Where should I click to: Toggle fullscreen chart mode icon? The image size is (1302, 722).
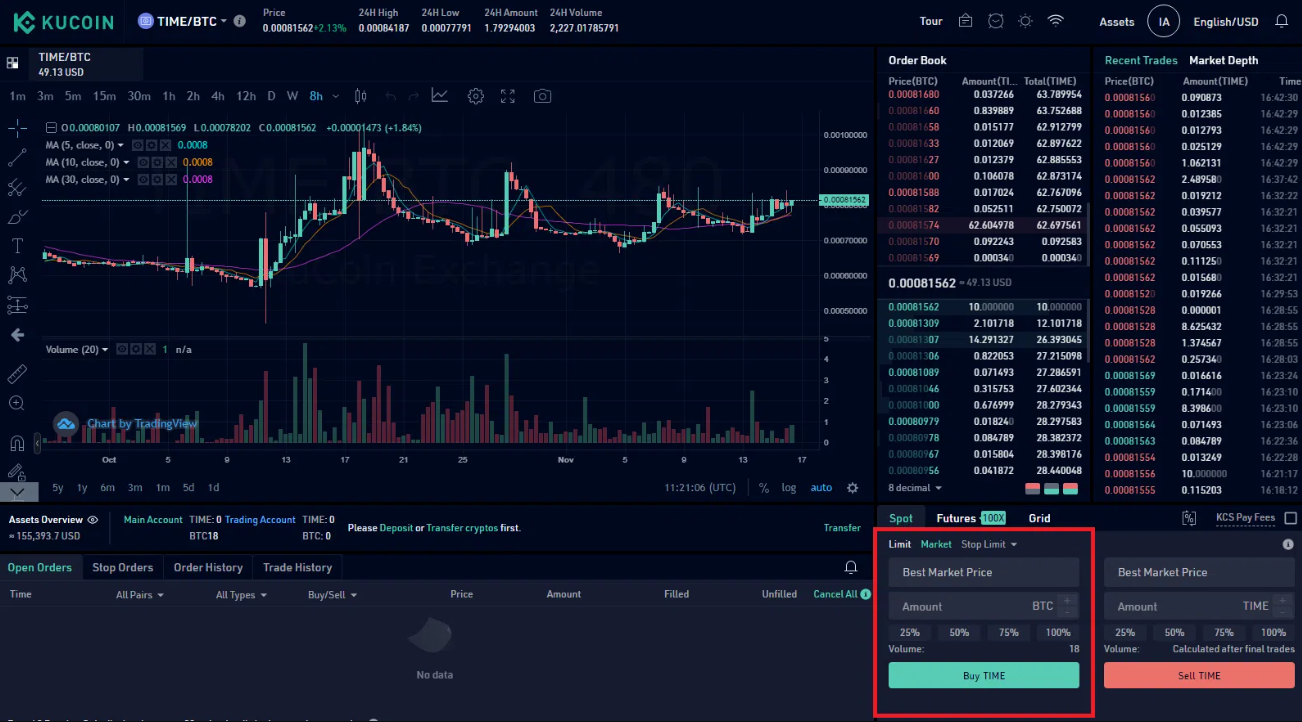tap(508, 96)
